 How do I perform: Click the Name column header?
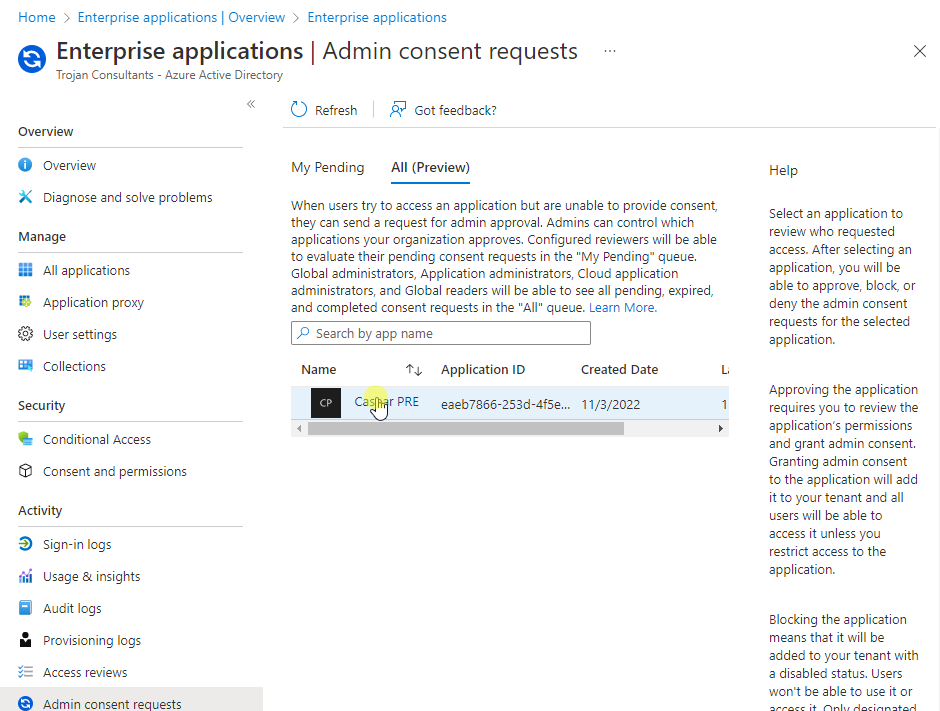click(319, 370)
